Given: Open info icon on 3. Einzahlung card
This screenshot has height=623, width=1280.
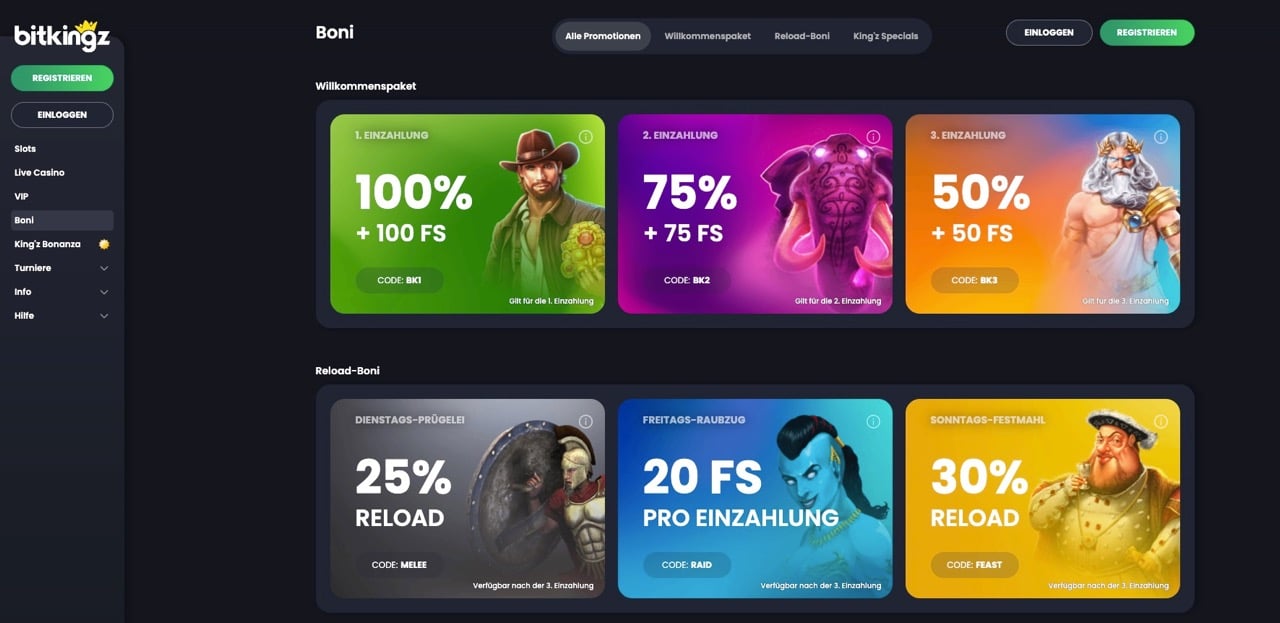Looking at the screenshot, I should pos(1161,137).
